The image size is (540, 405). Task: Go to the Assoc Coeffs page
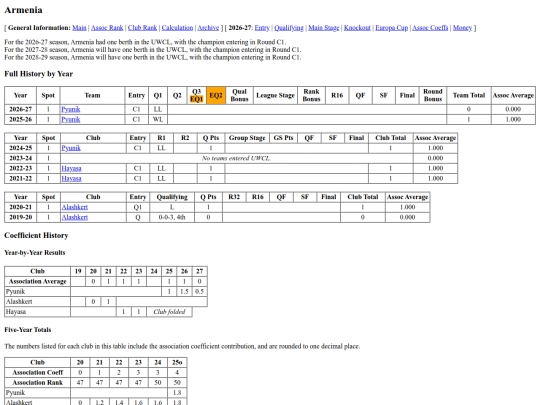pyautogui.click(x=430, y=28)
